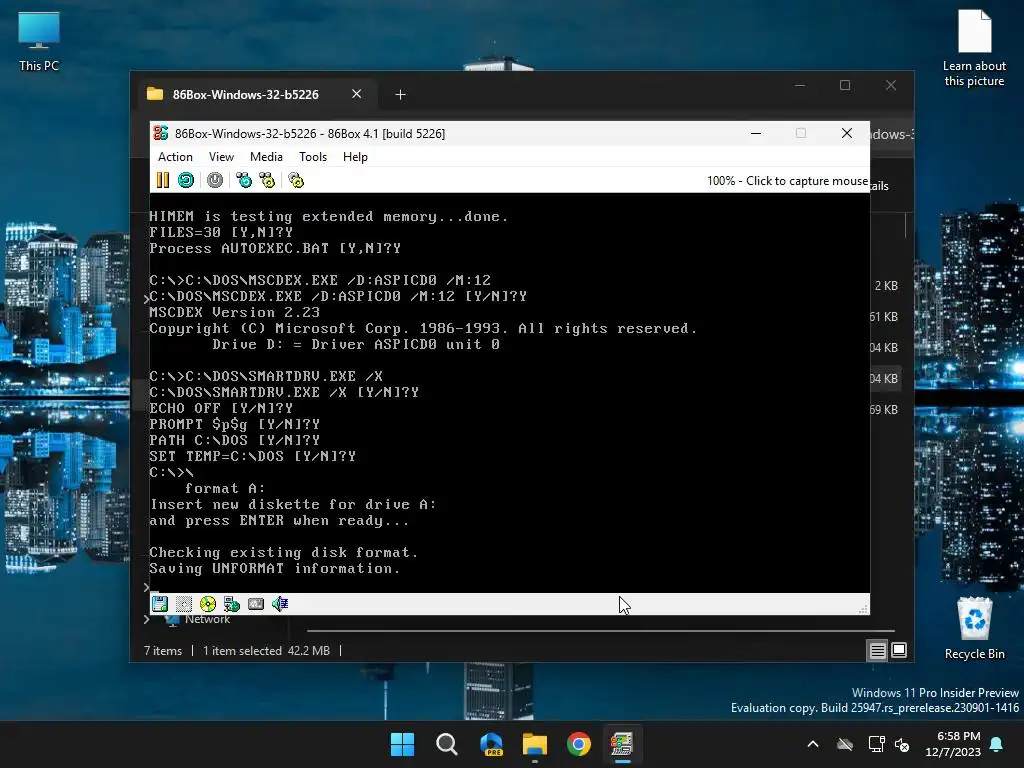Launch Microsoft Edge Preview from taskbar

pos(491,744)
